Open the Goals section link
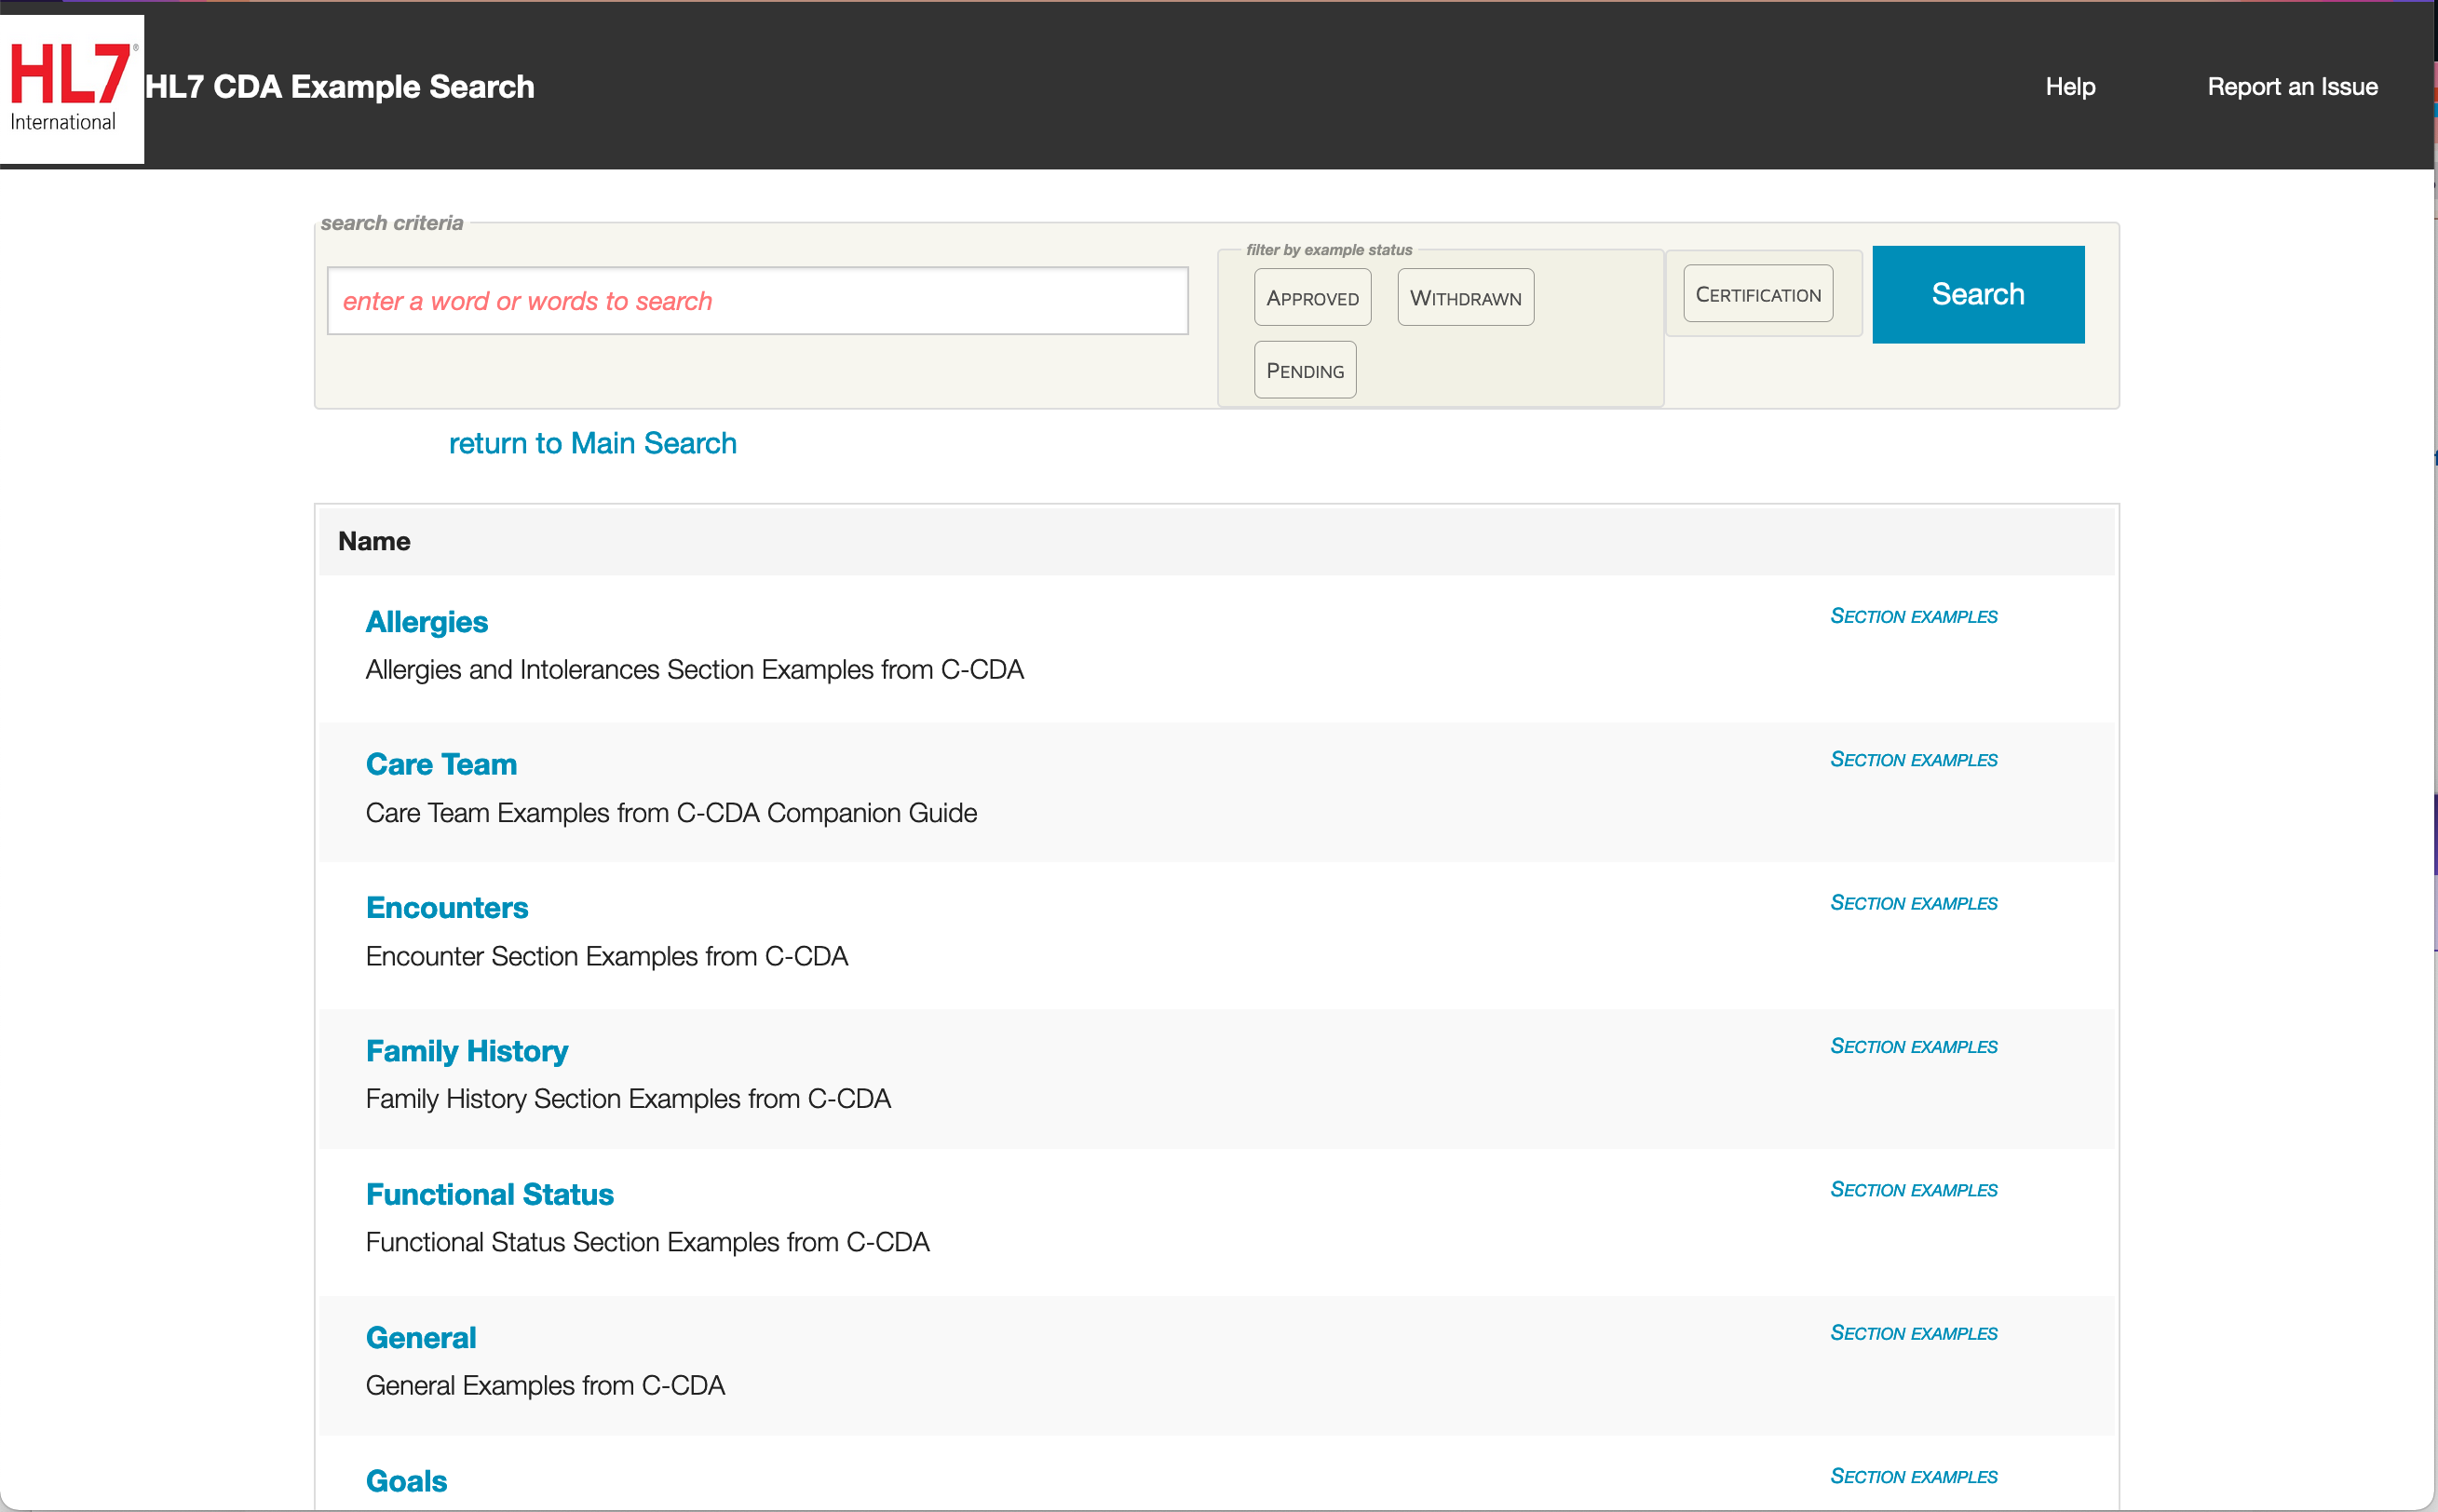 [406, 1481]
